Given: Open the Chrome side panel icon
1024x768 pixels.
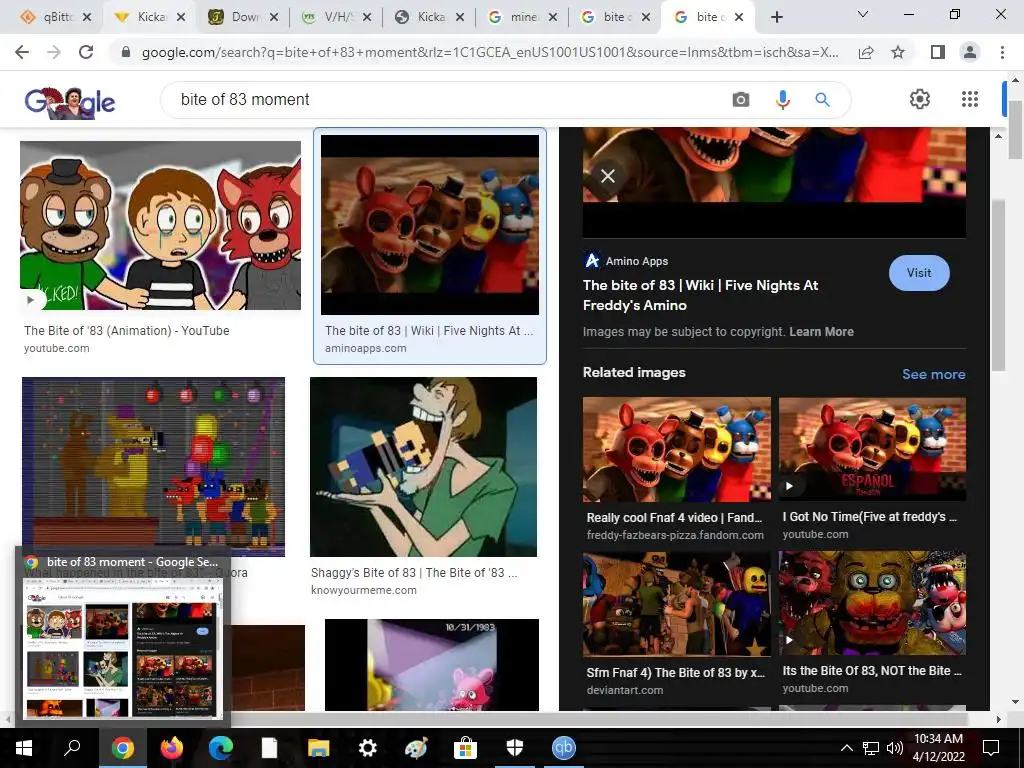Looking at the screenshot, I should click(x=937, y=52).
